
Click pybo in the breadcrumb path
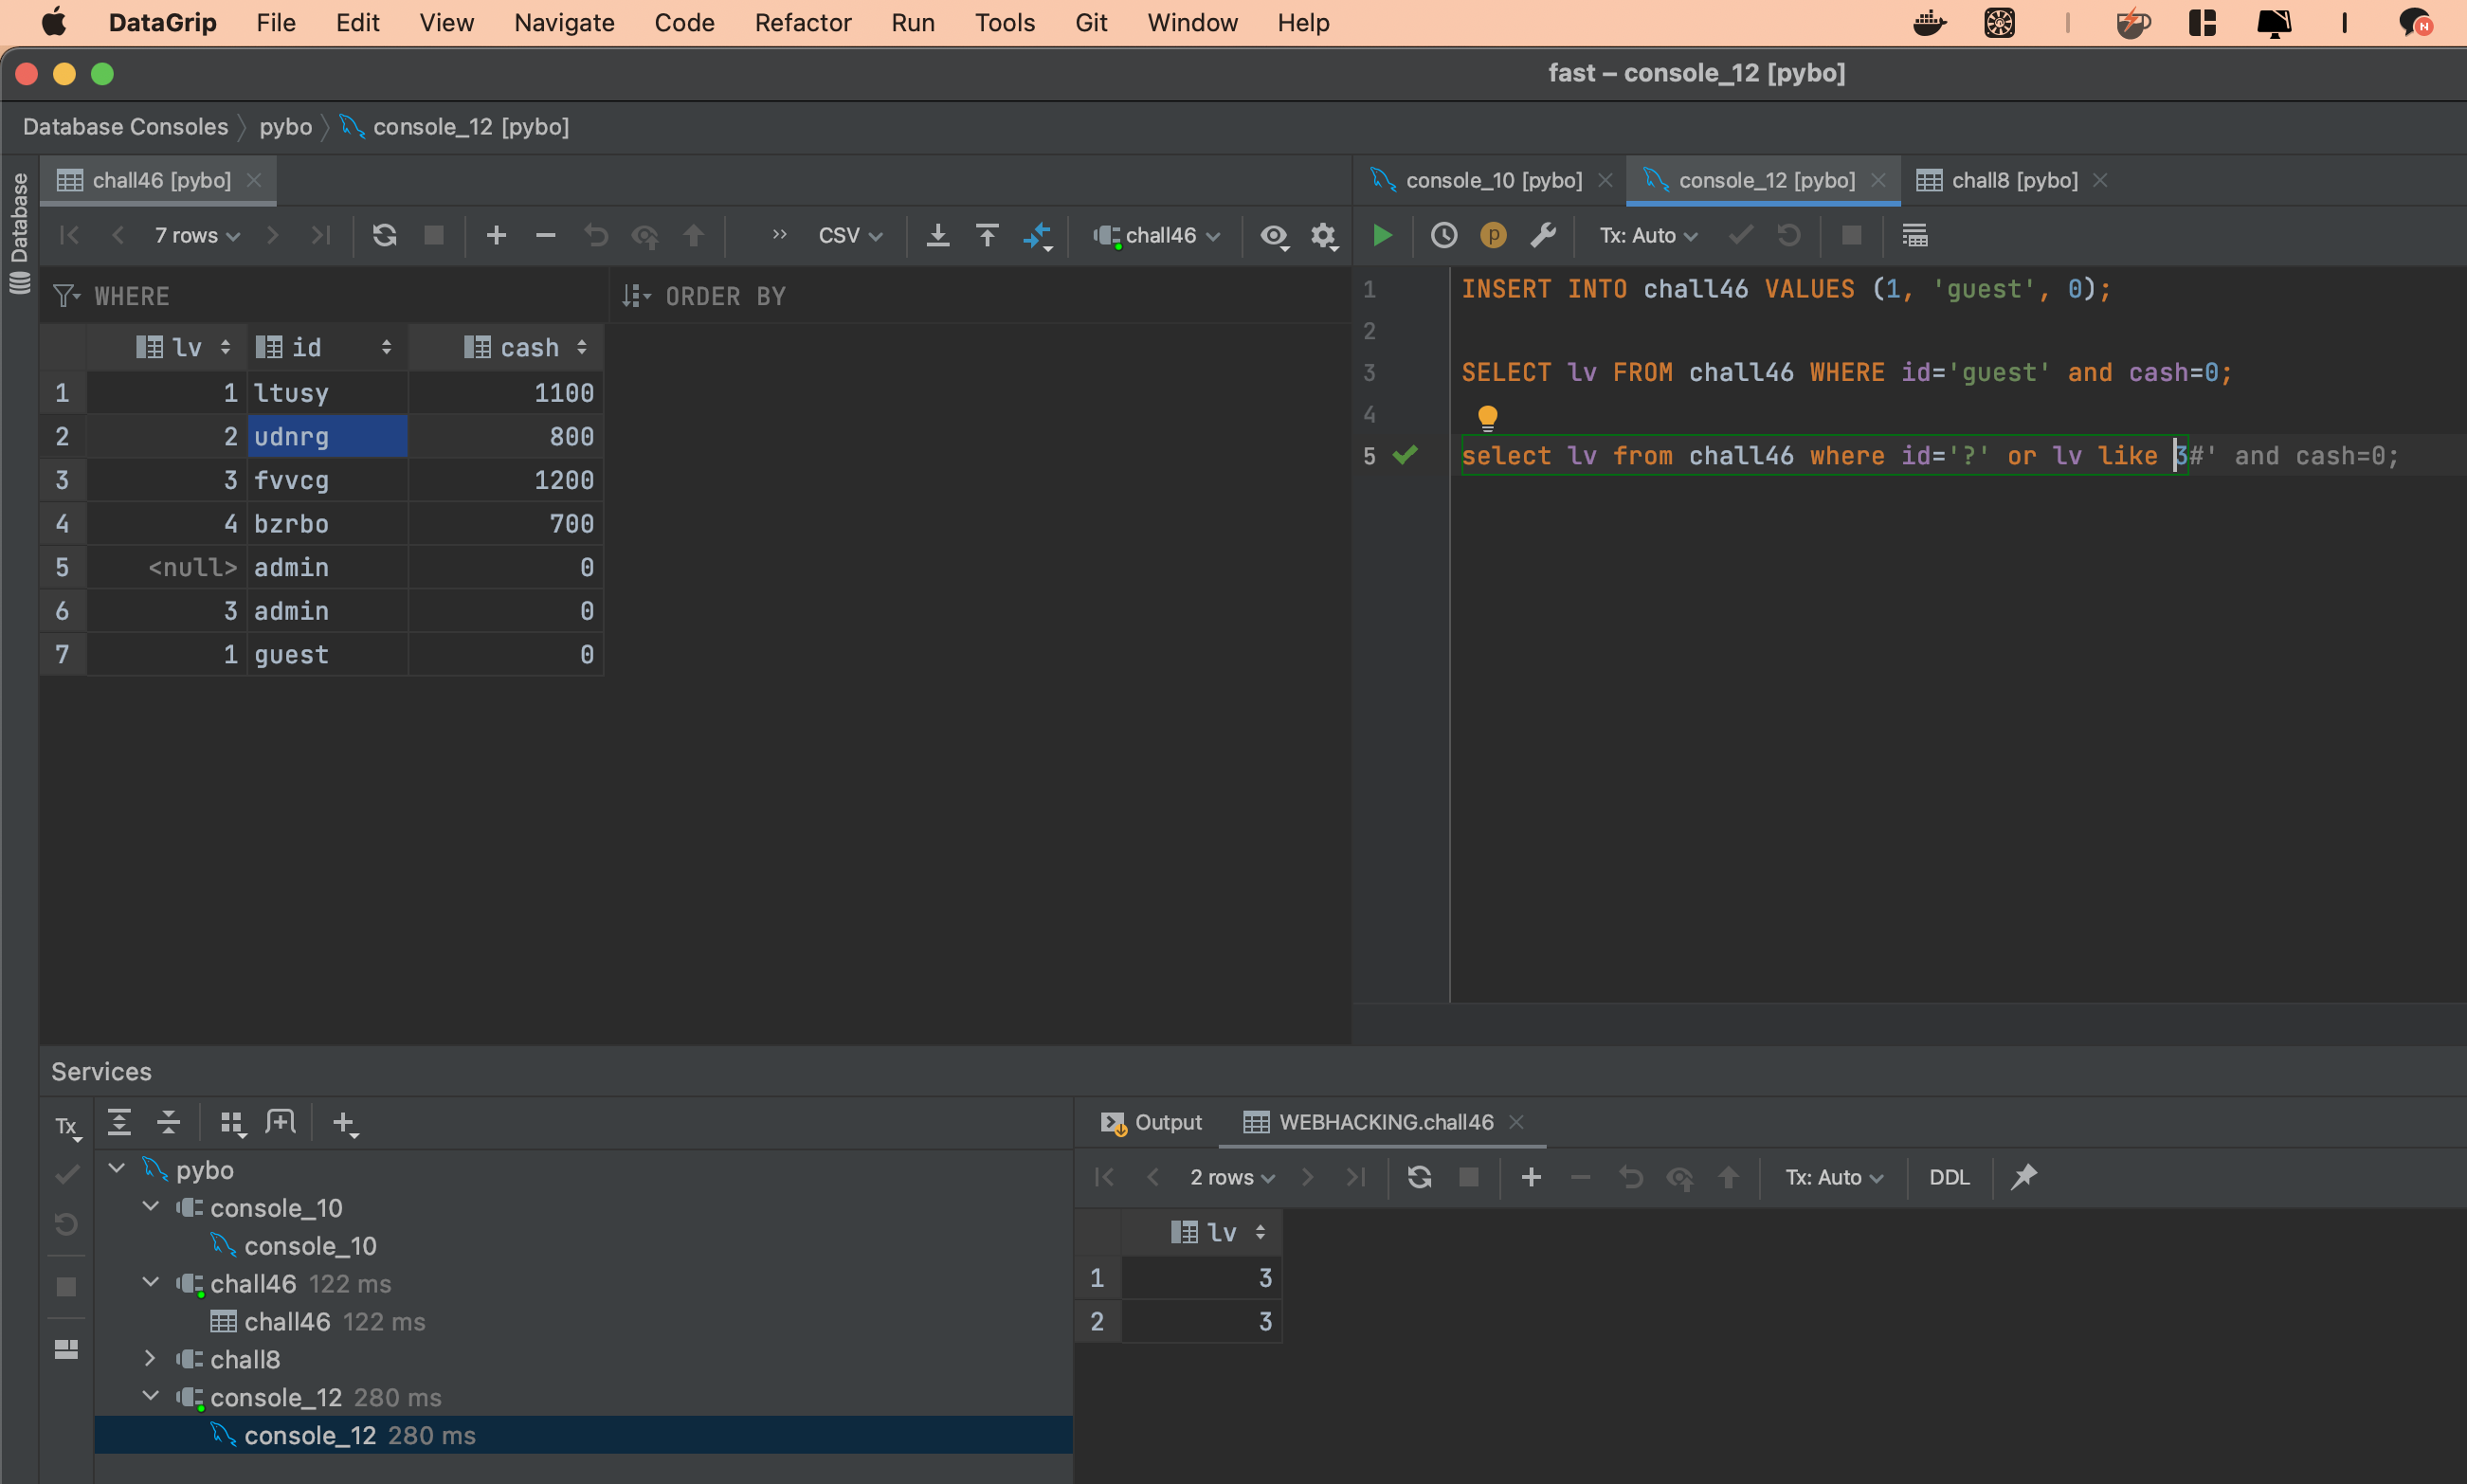285,127
